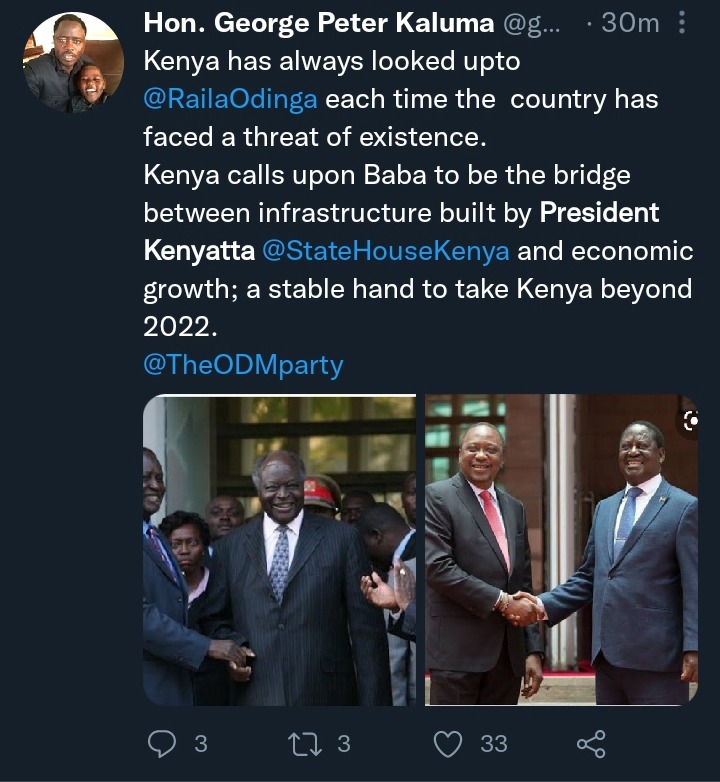Viewport: 720px width, 782px height.
Task: Retweet using the retweet arrows icon
Action: (305, 744)
